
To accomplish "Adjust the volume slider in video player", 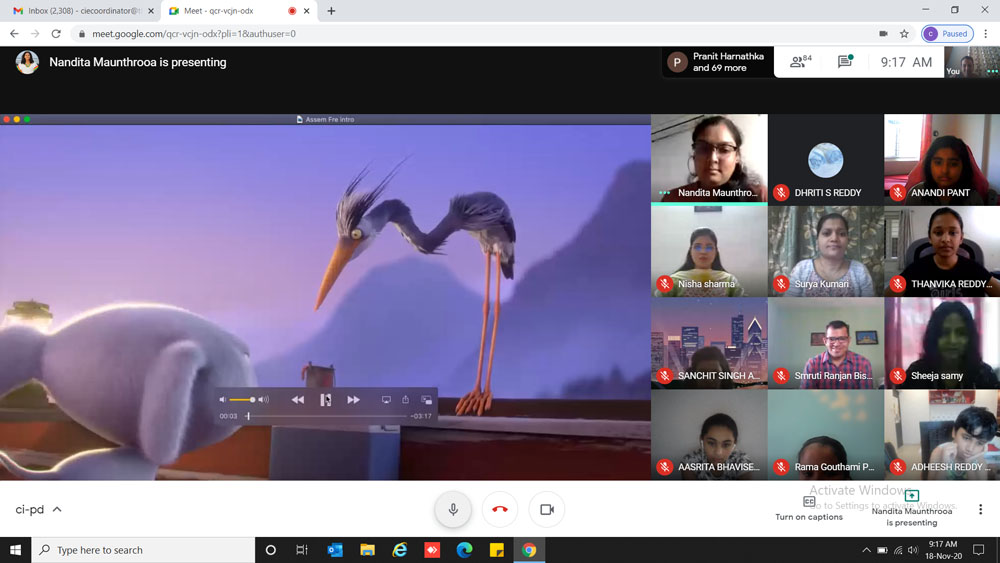I will pyautogui.click(x=242, y=400).
